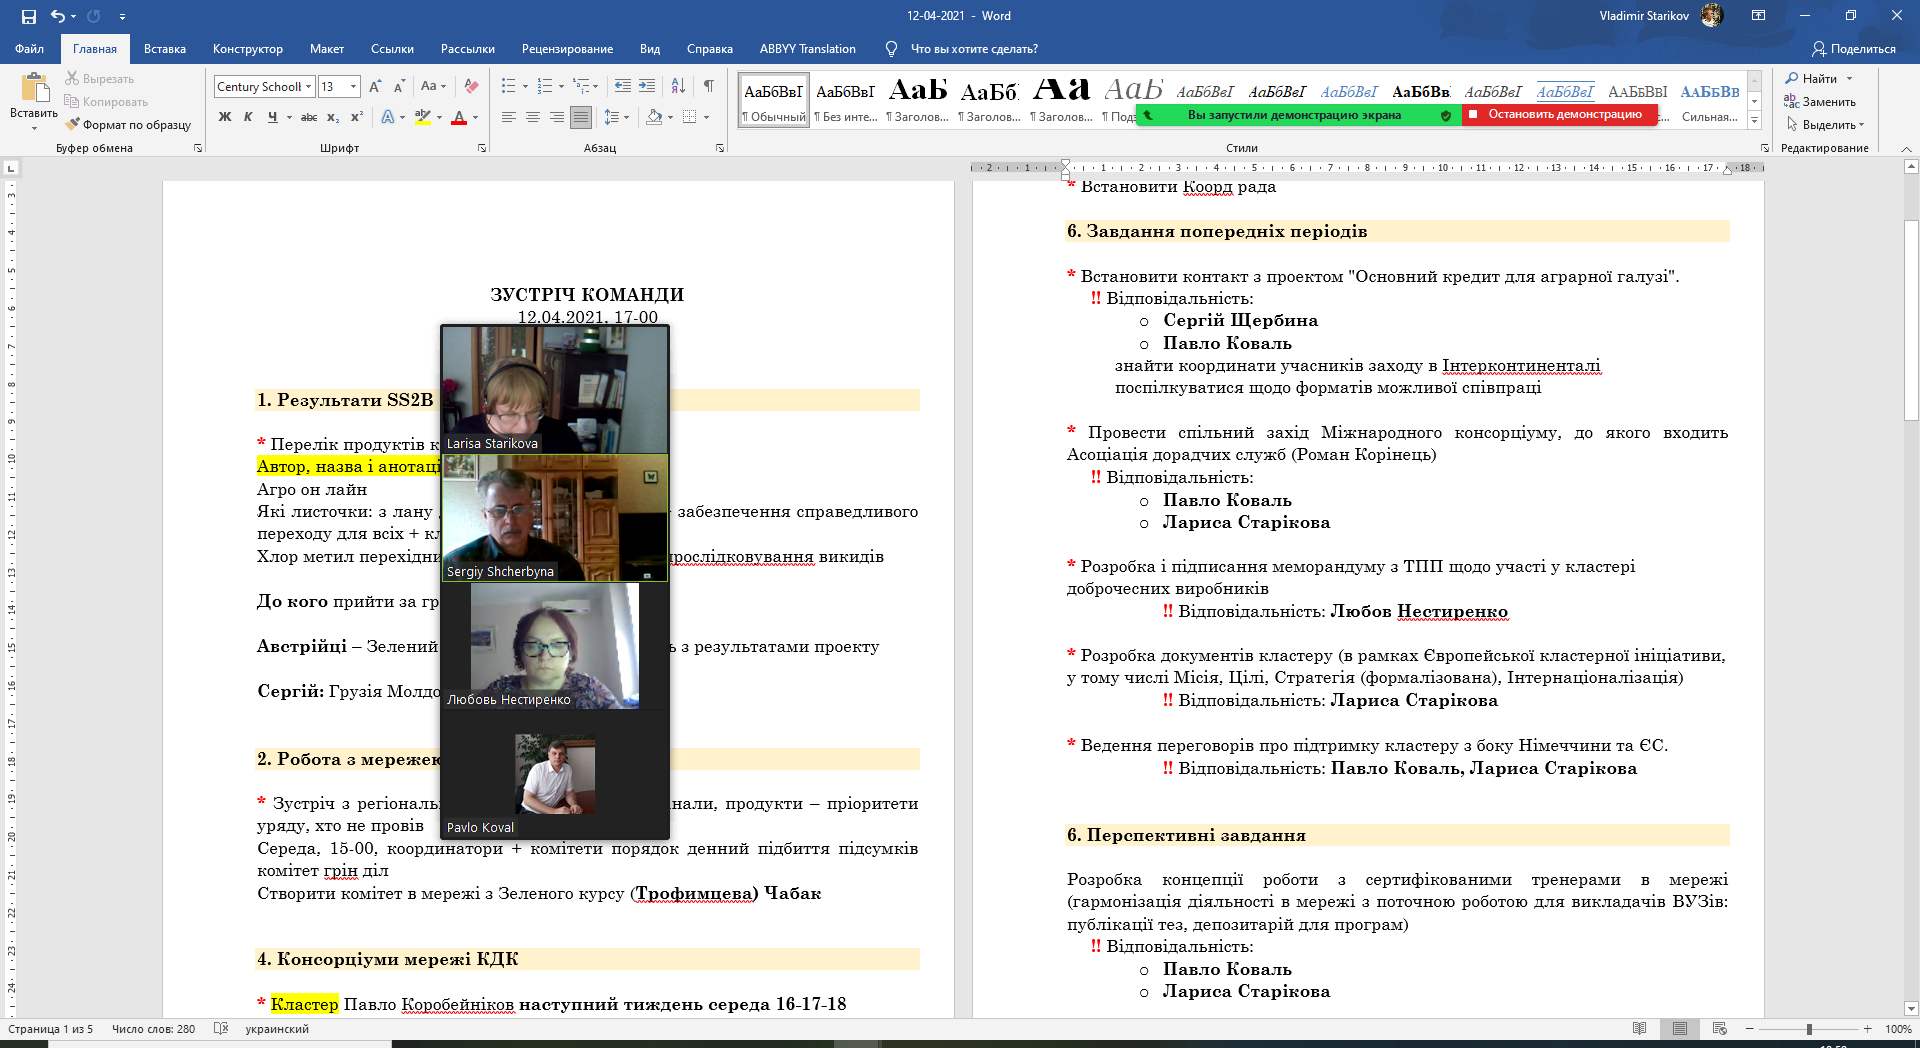Click Format Painter (Формат по образцу)
The width and height of the screenshot is (1920, 1048).
pos(128,125)
